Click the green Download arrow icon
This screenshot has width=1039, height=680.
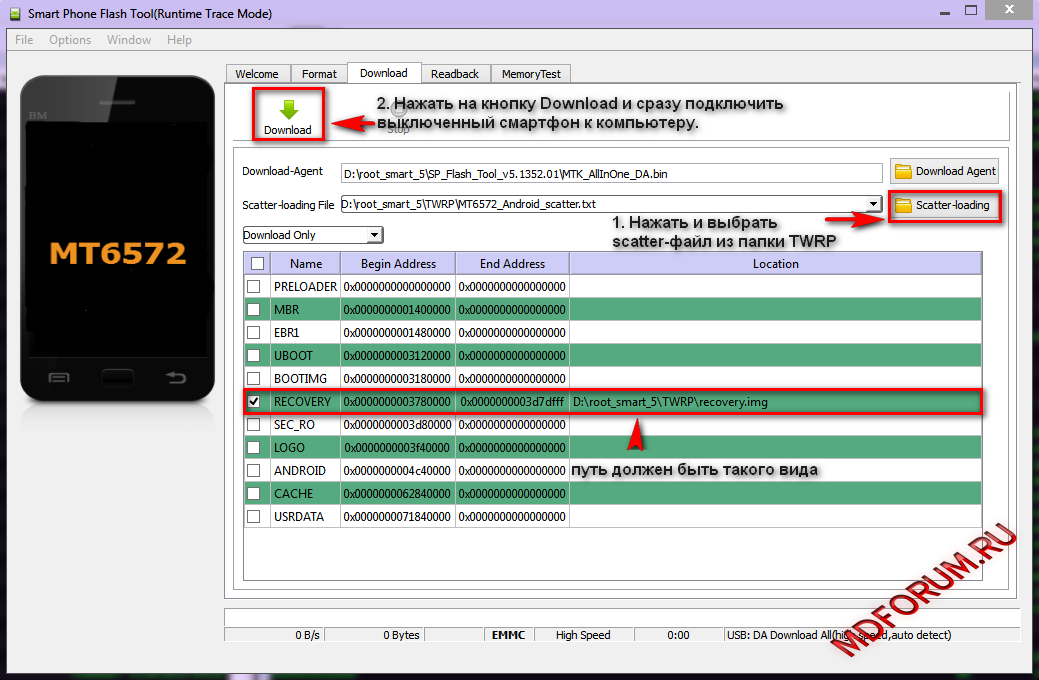click(288, 109)
